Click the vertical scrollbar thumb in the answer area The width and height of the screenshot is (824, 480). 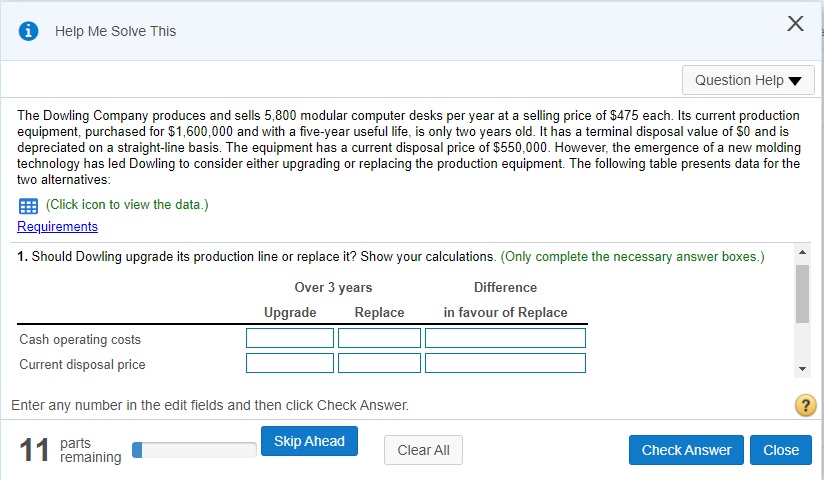802,294
